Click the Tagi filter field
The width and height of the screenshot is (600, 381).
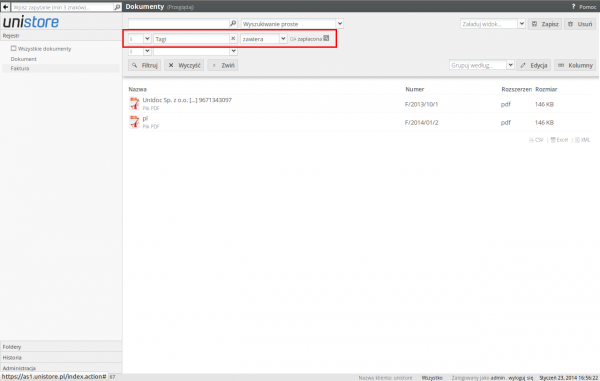(x=191, y=39)
